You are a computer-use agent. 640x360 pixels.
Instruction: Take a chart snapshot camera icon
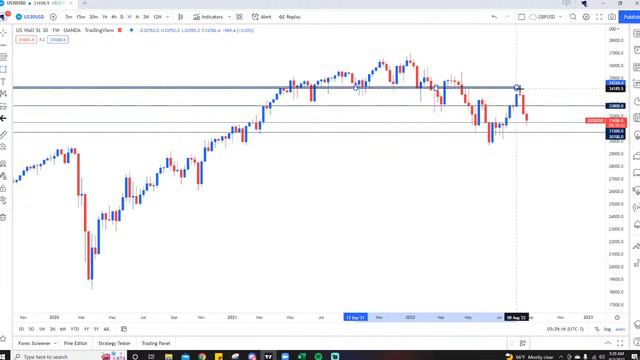coord(611,17)
